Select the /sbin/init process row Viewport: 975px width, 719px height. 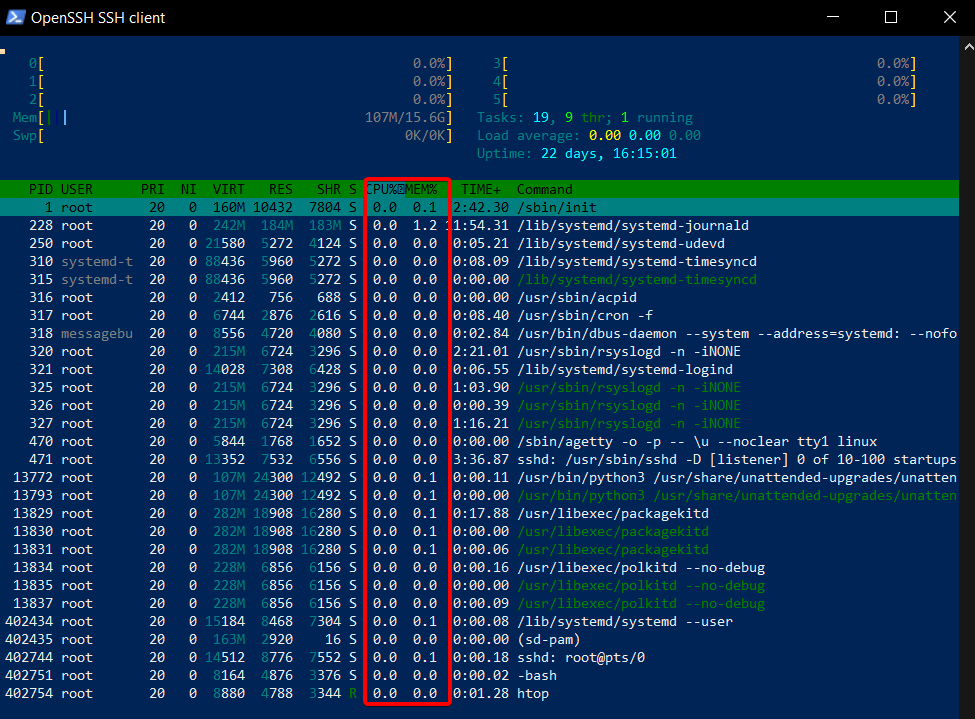click(x=479, y=207)
